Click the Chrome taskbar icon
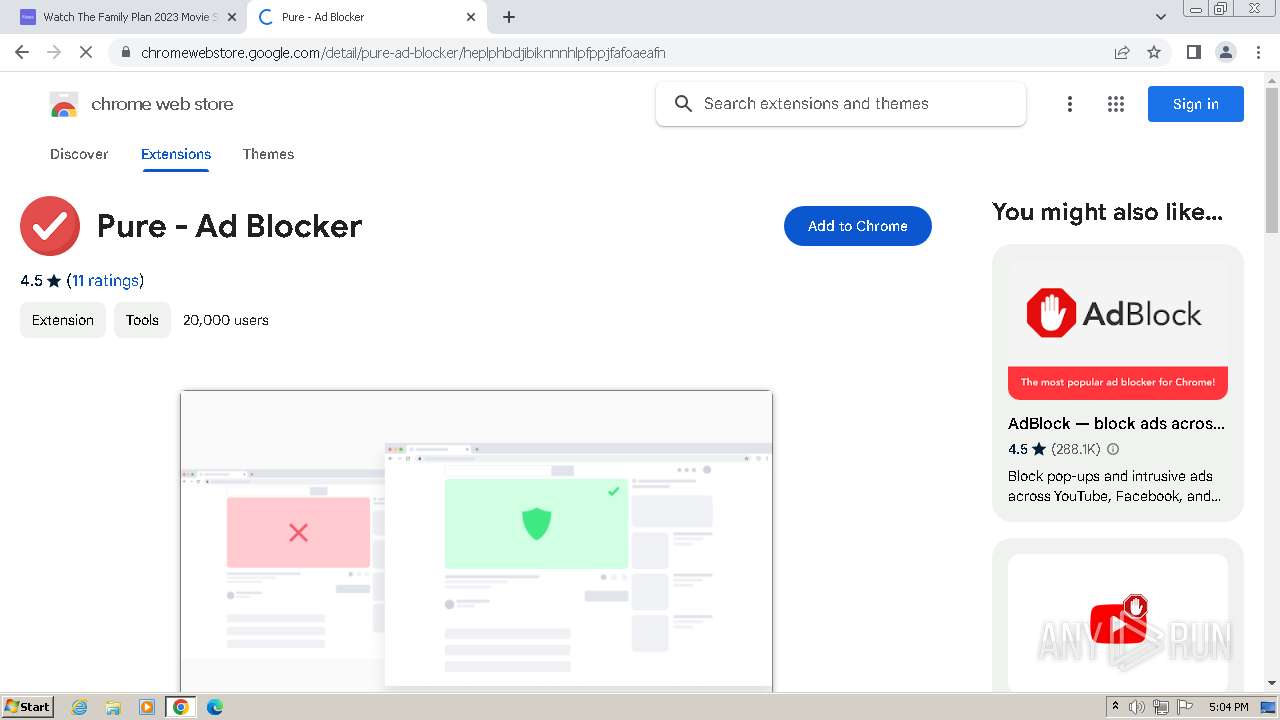 pyautogui.click(x=180, y=707)
